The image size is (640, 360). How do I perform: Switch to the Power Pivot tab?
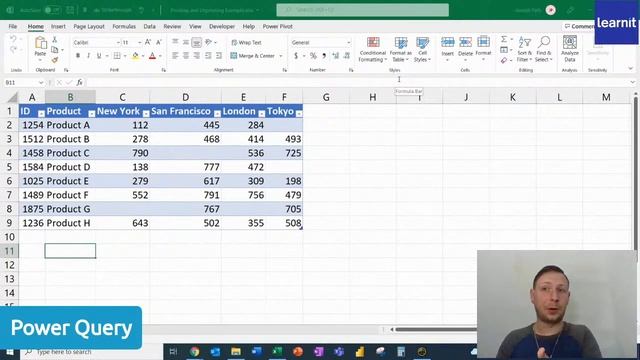point(278,26)
